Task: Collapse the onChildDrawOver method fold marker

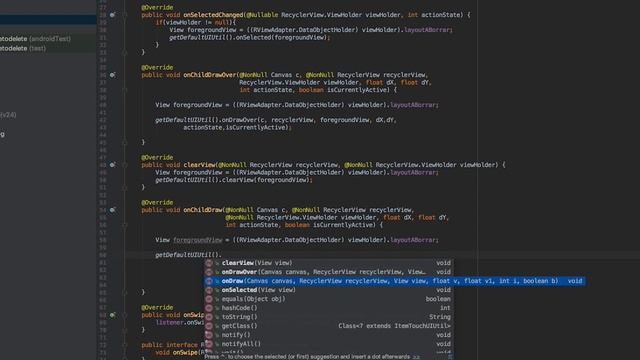Action: click(x=125, y=90)
